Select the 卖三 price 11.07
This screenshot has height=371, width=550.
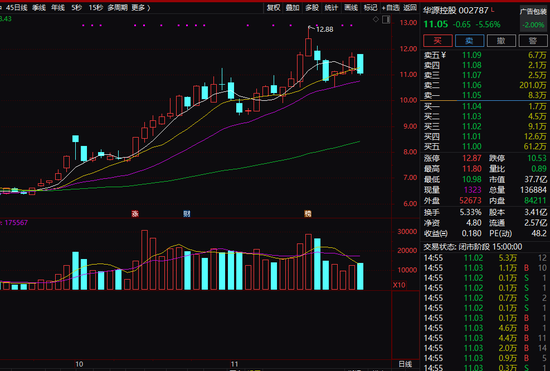(472, 75)
